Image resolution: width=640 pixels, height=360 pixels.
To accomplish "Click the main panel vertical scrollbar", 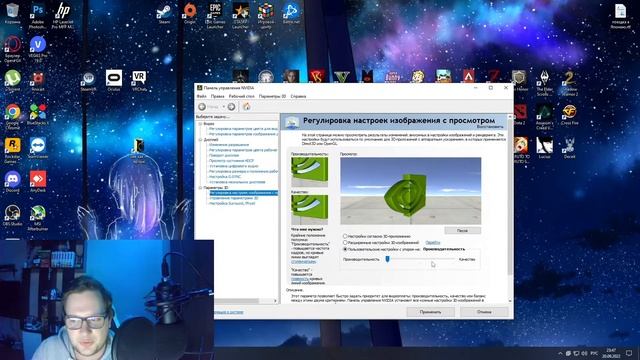I will pyautogui.click(x=510, y=208).
